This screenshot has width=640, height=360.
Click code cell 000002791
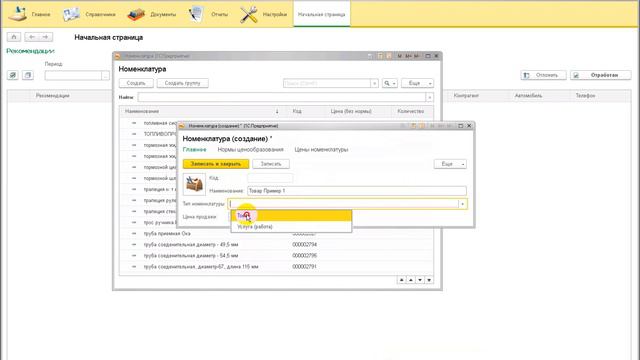tap(304, 267)
